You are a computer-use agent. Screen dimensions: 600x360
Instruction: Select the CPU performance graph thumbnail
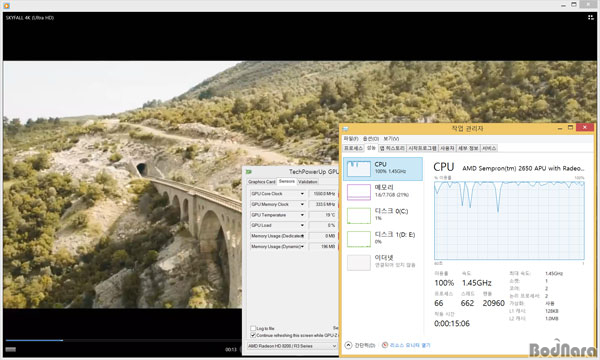click(359, 169)
